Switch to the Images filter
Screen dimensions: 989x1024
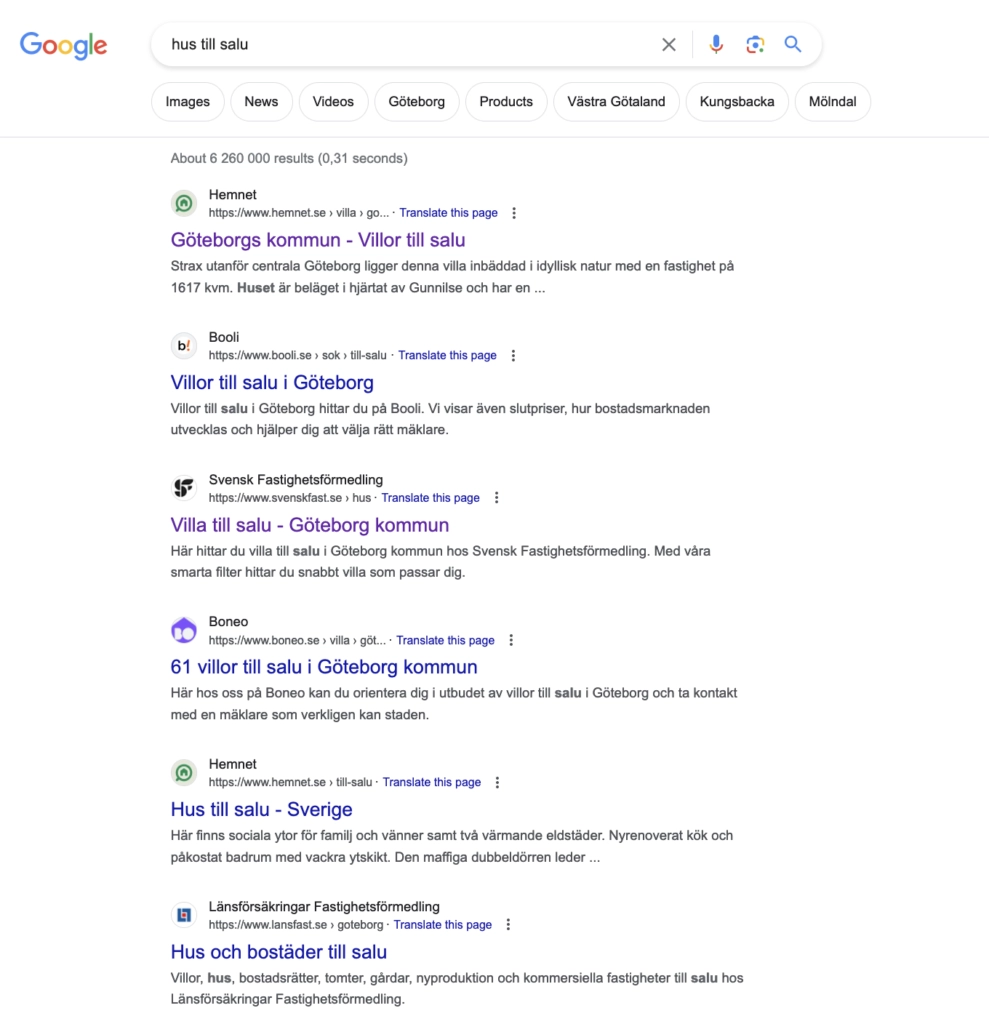pos(187,102)
